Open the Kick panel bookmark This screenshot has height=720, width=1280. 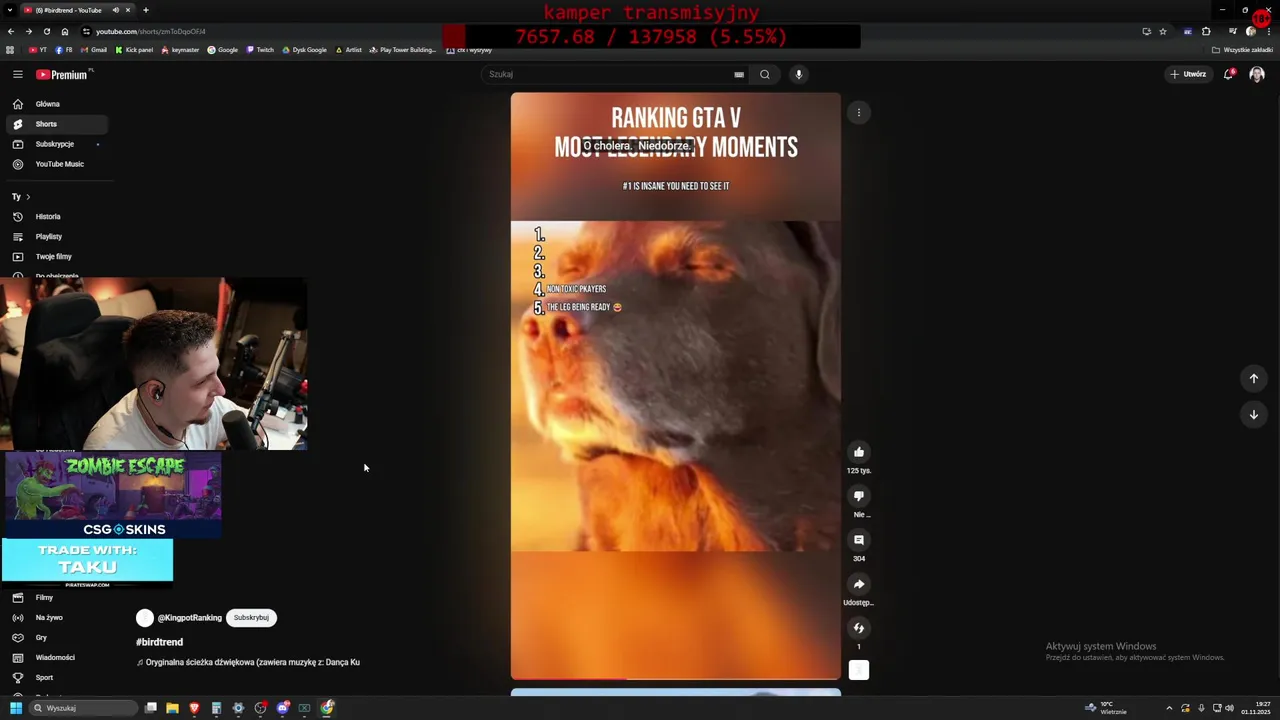tap(134, 50)
